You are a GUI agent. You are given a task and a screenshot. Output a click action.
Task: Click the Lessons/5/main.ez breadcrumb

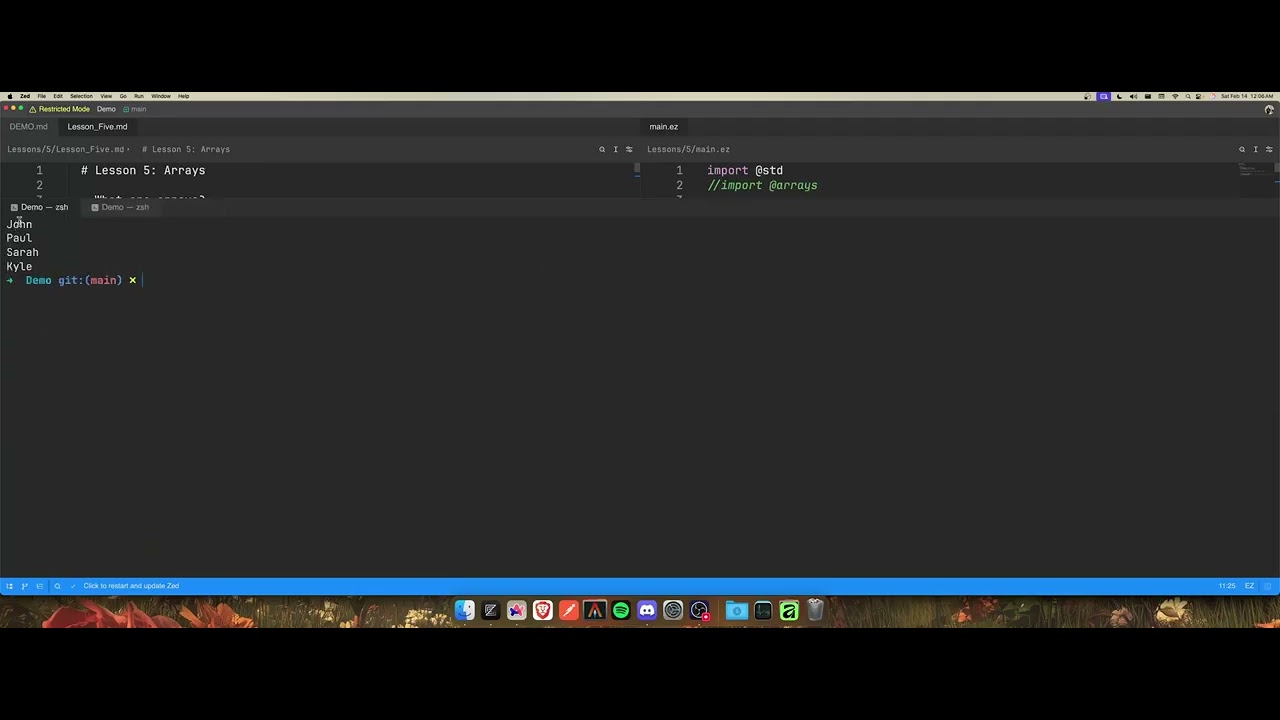point(688,149)
